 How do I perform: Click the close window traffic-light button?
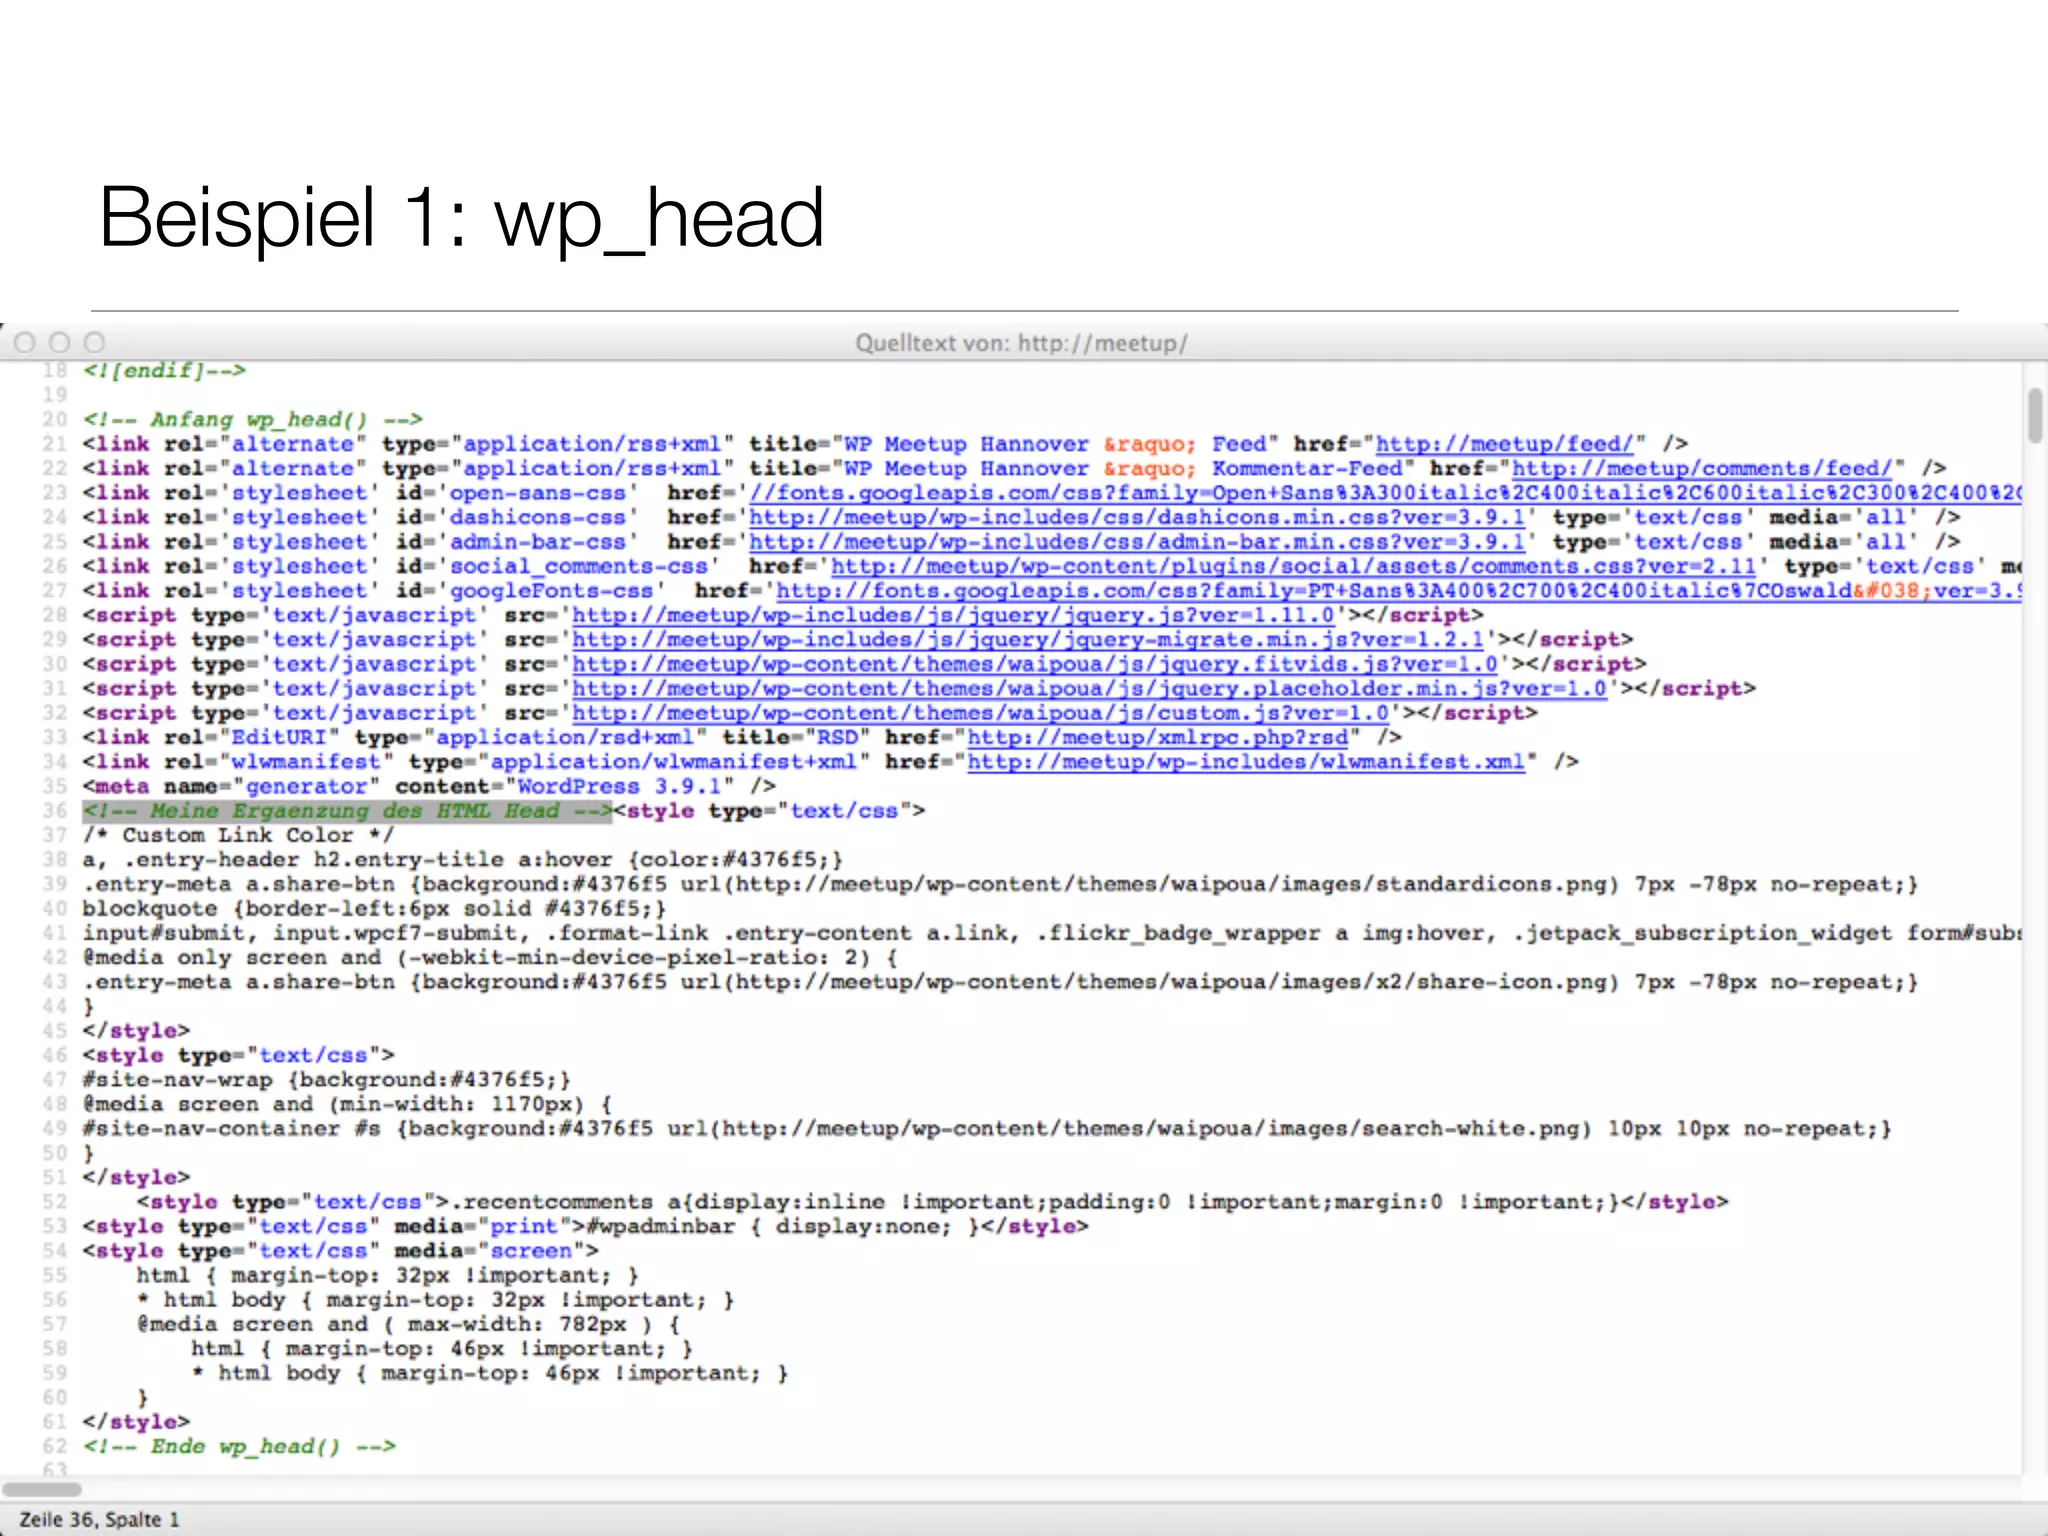point(25,343)
